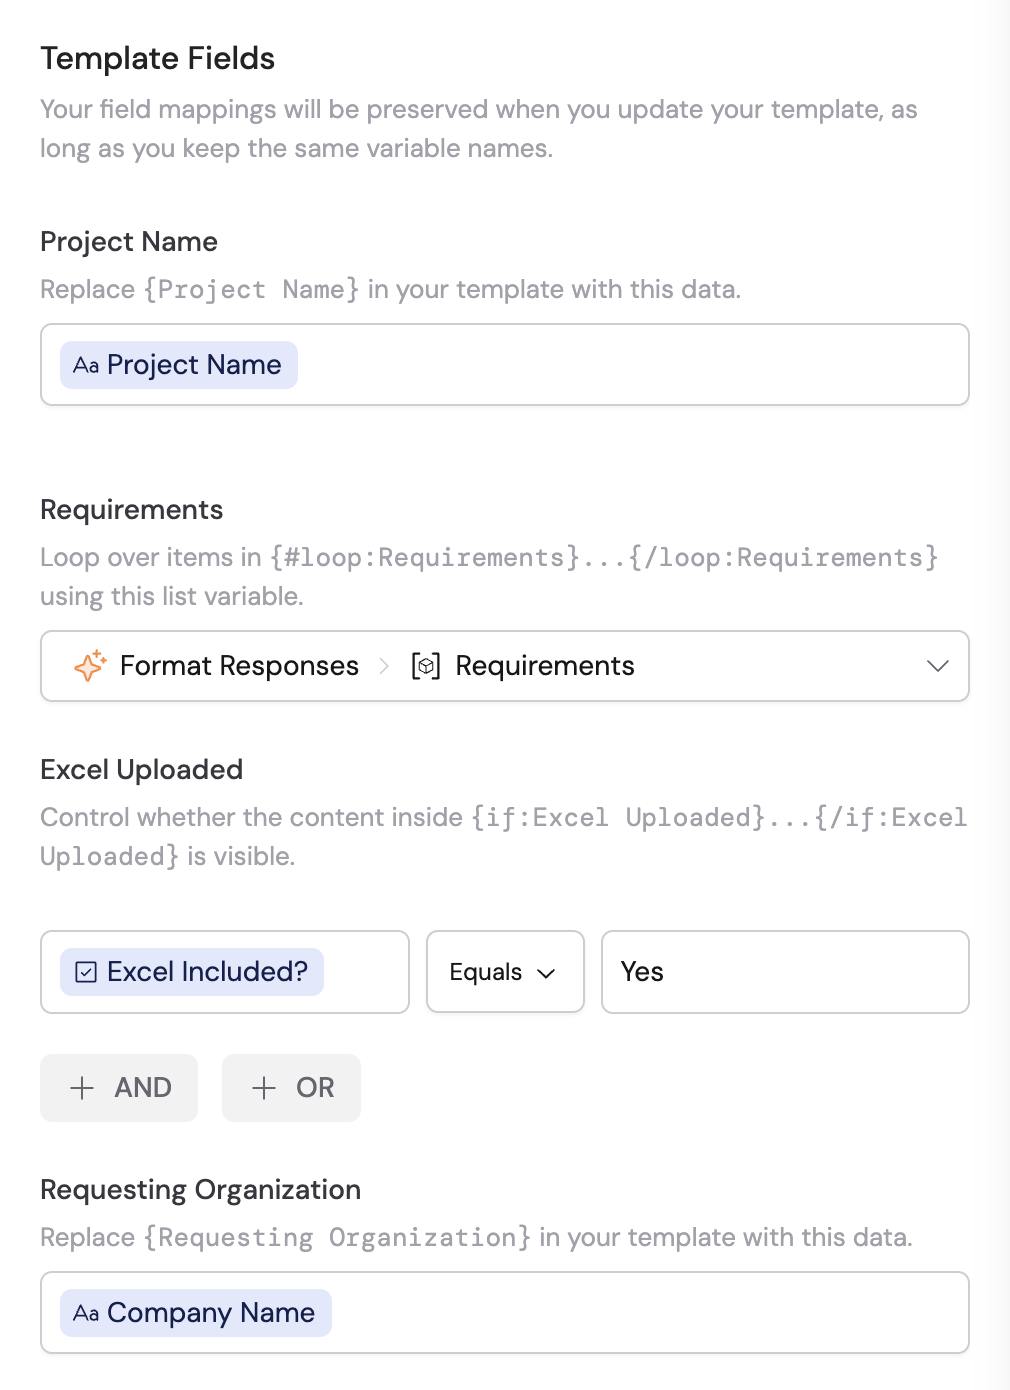Open the Format Responses variable selector
Image resolution: width=1010 pixels, height=1390 pixels.
pos(504,665)
